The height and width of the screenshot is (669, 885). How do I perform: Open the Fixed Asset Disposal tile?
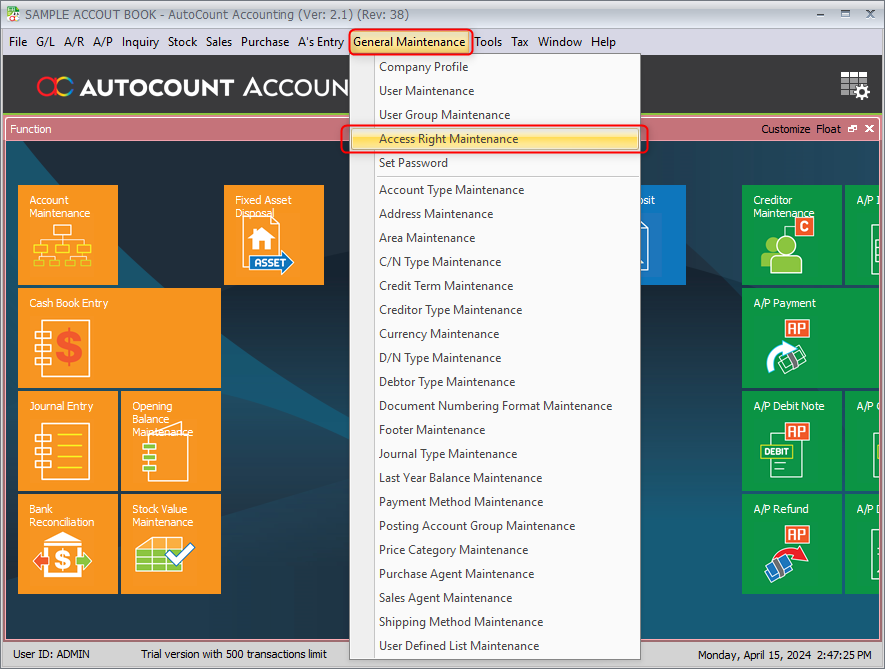point(273,235)
